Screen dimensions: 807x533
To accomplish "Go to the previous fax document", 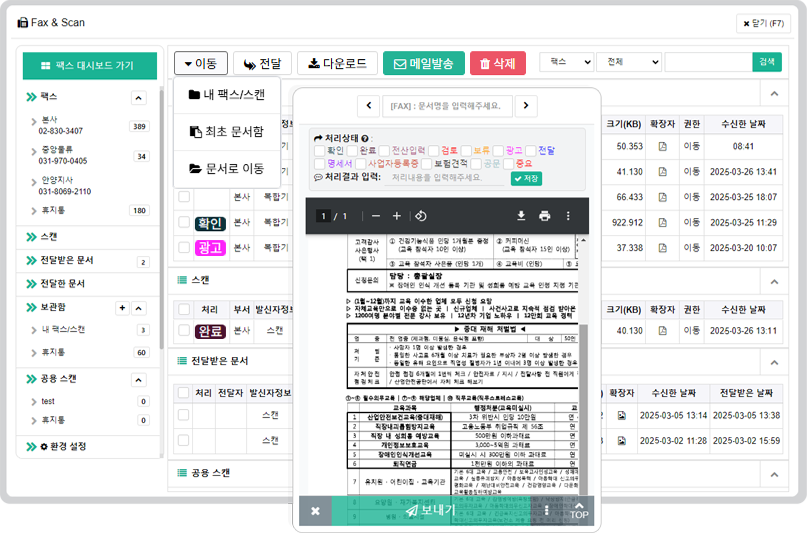I will (x=369, y=105).
